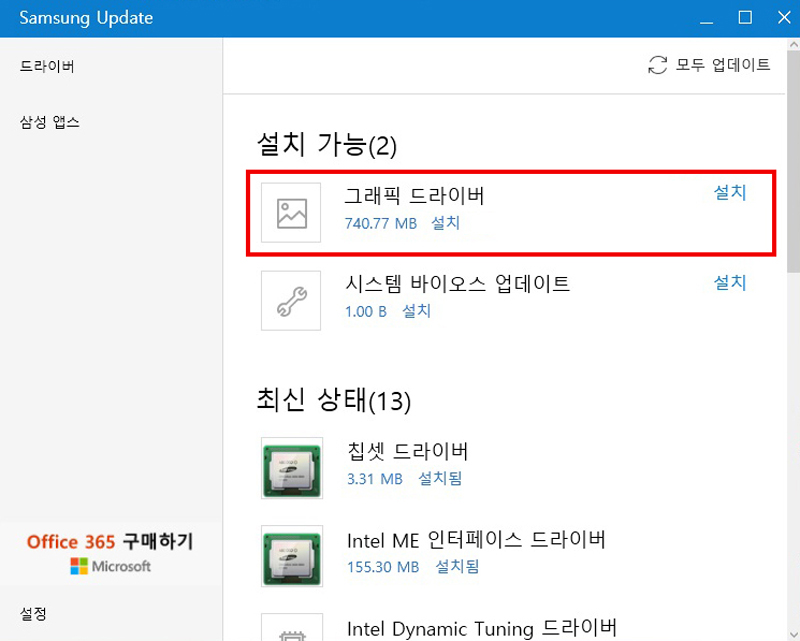Select 칩셋 드라이버 title
This screenshot has width=800, height=641.
pyautogui.click(x=408, y=451)
